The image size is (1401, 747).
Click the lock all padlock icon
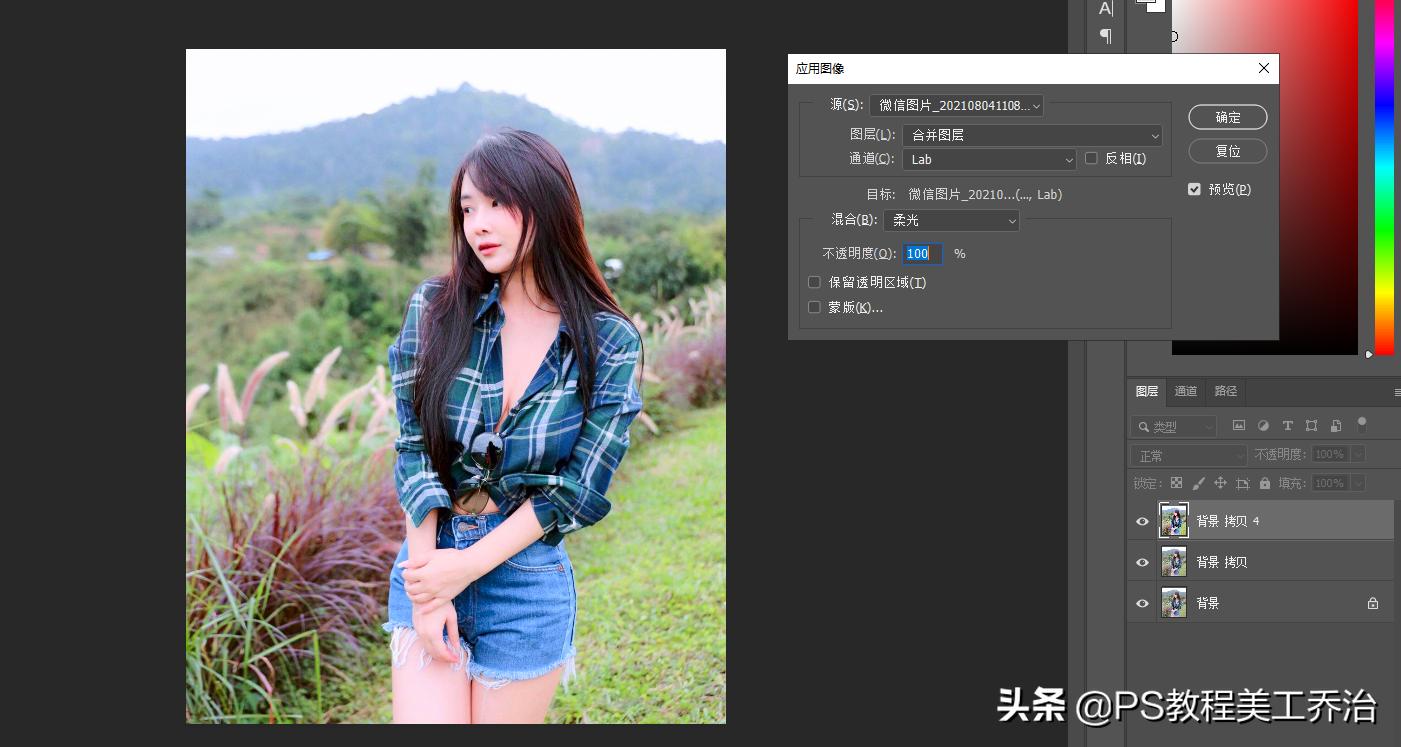pyautogui.click(x=1266, y=483)
